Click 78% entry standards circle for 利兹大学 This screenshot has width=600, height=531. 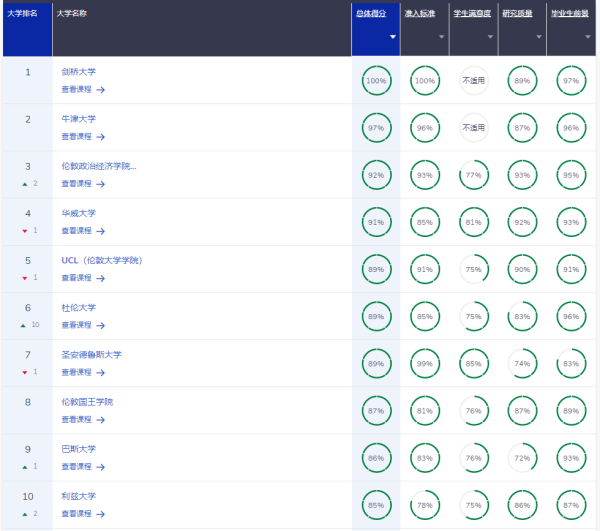425,505
